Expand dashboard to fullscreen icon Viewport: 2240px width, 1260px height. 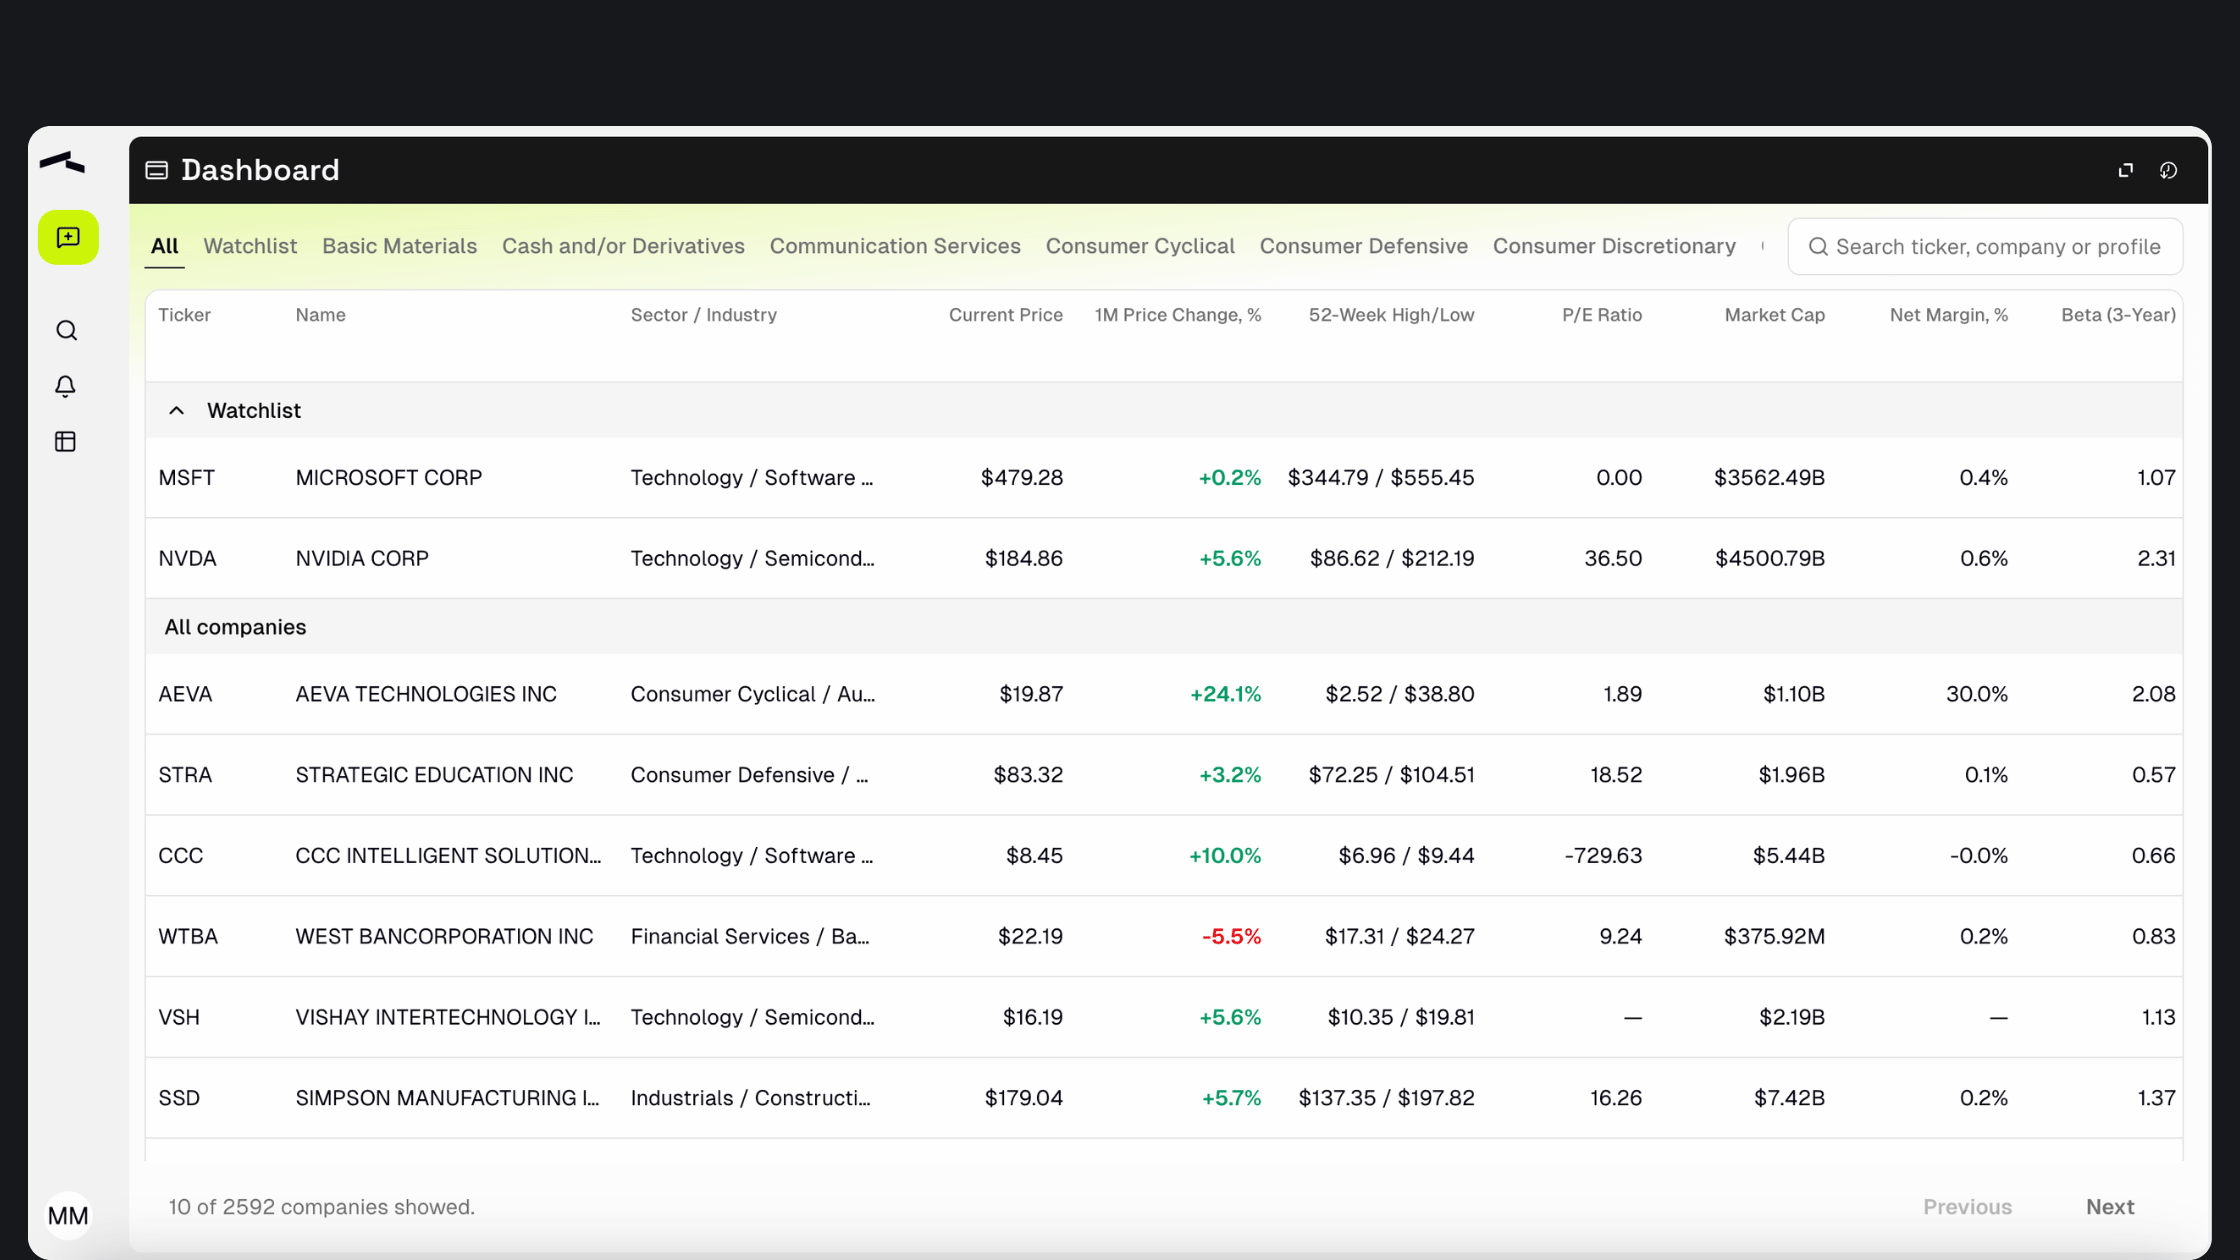2125,171
